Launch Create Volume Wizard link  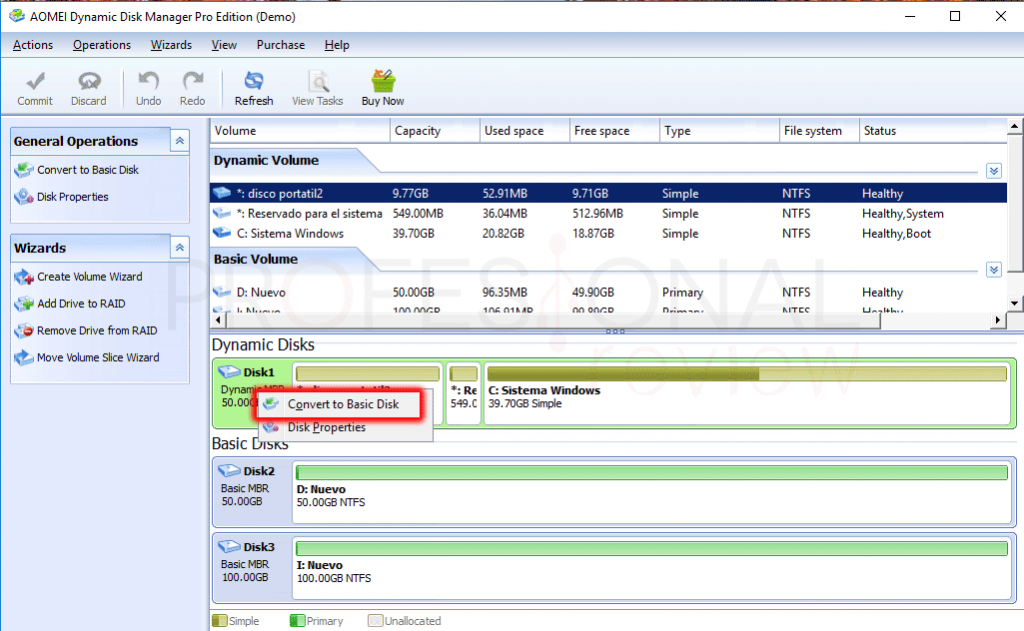pyautogui.click(x=89, y=277)
